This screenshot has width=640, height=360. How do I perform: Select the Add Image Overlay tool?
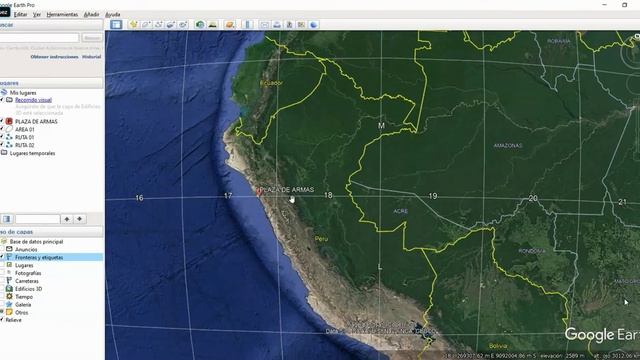(x=171, y=24)
